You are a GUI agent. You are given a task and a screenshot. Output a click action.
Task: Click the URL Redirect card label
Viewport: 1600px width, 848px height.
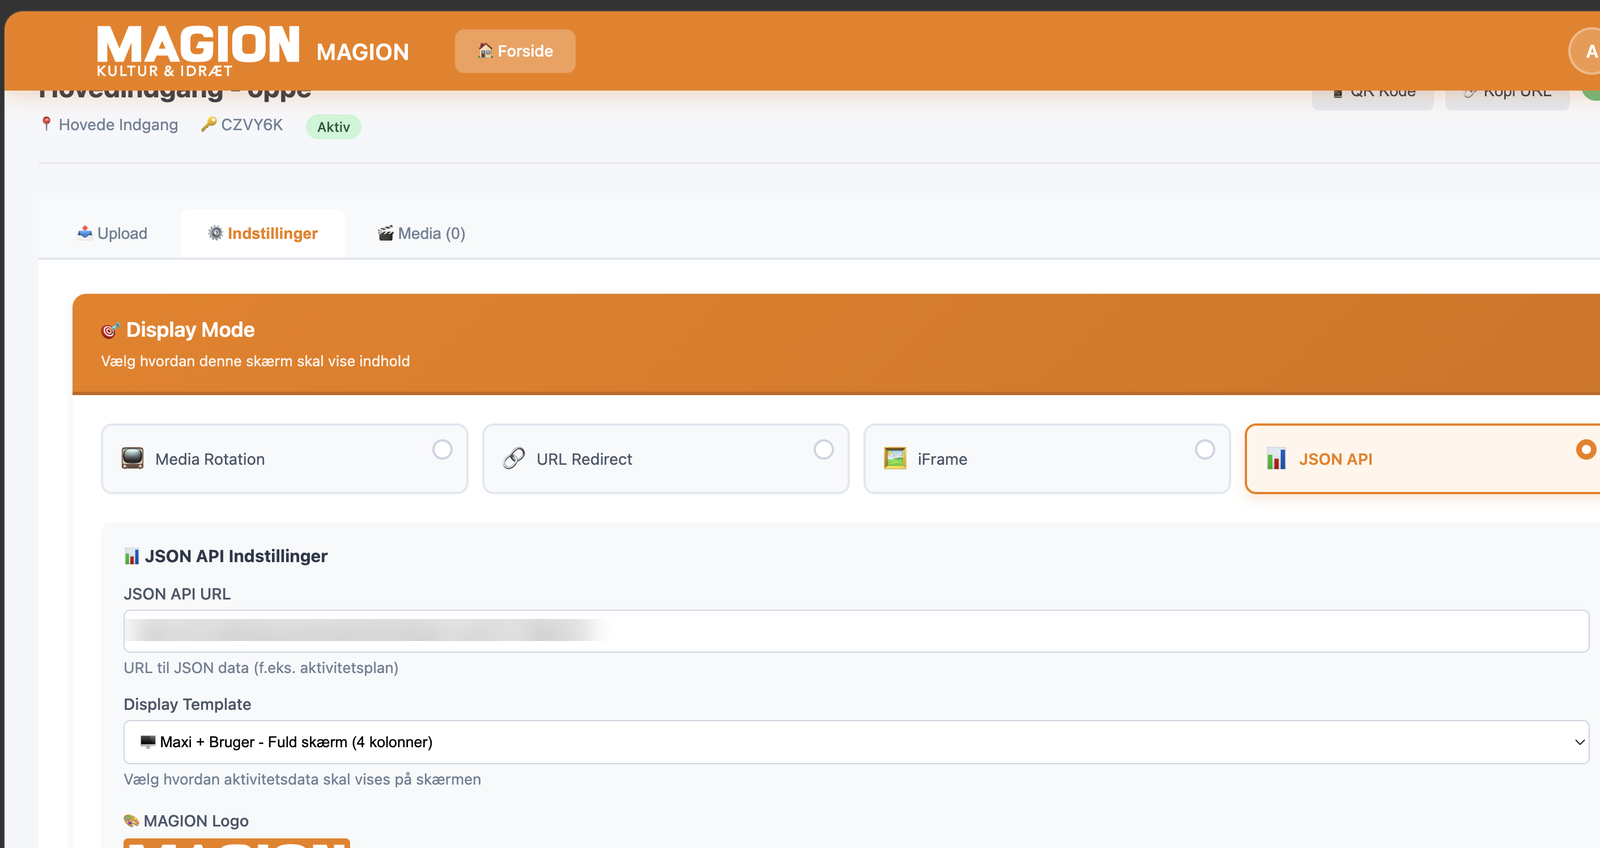coord(584,459)
